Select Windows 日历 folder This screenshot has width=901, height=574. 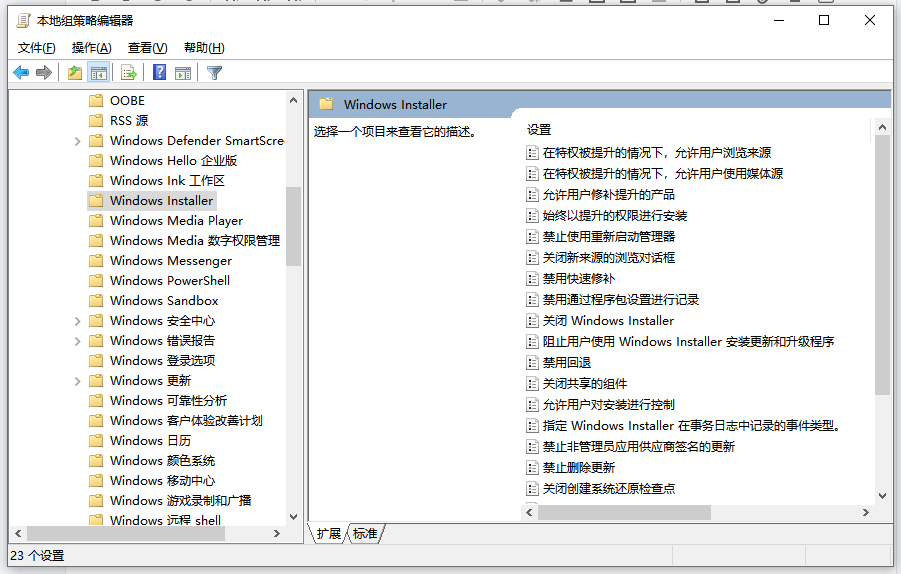coord(151,441)
